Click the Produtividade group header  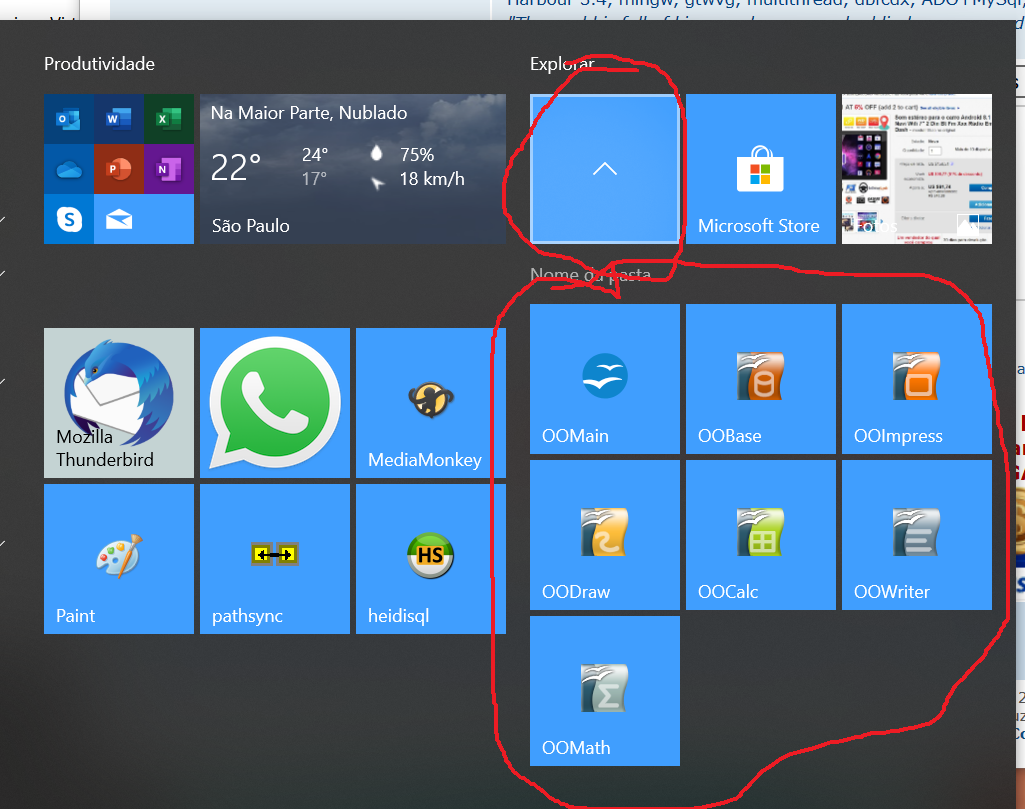(x=99, y=64)
